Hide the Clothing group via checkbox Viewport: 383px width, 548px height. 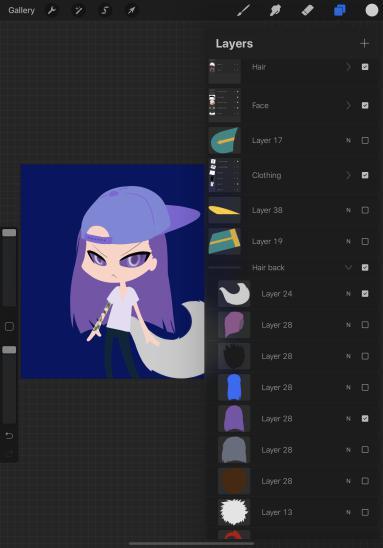[365, 175]
